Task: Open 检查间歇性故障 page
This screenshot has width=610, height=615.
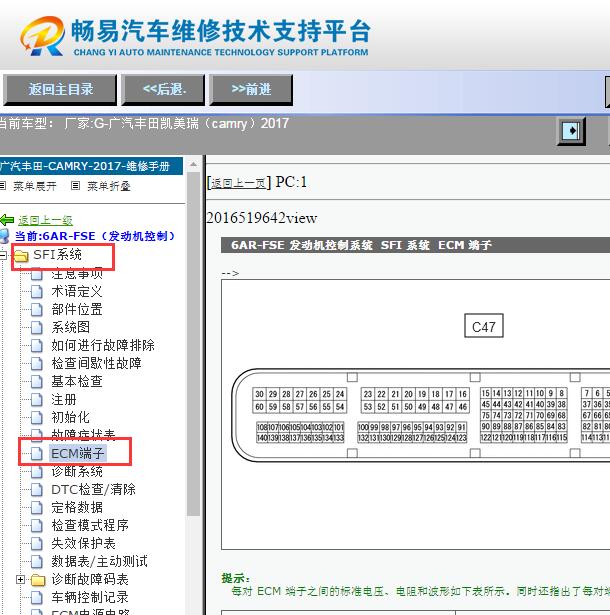Action: 96,363
